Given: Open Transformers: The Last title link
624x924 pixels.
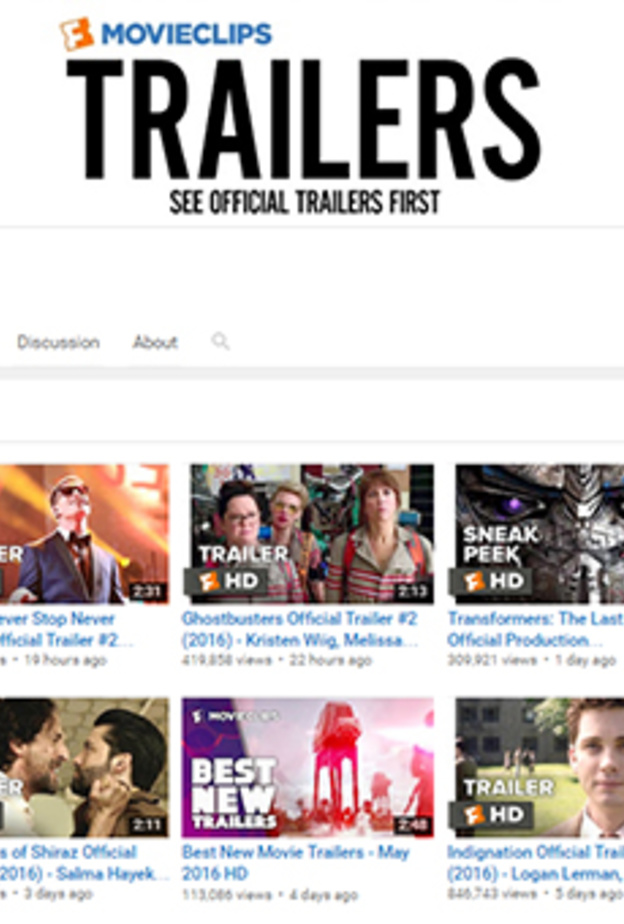Looking at the screenshot, I should pyautogui.click(x=535, y=629).
